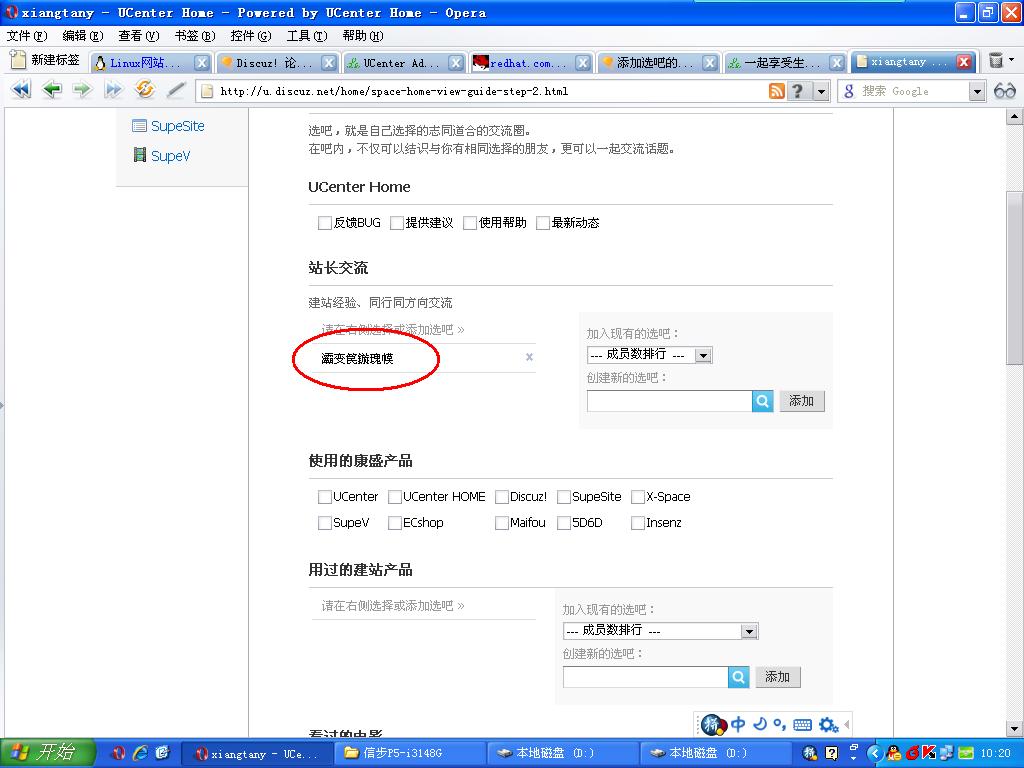Check the 最新动态 checkbox

tap(543, 223)
